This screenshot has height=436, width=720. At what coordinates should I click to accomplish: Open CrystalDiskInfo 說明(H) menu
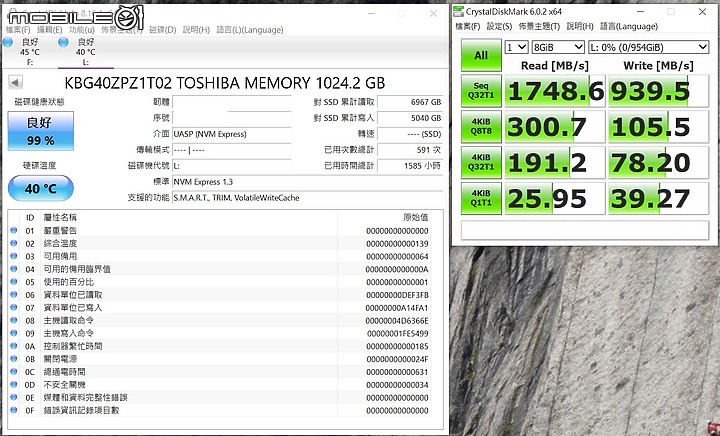point(196,30)
